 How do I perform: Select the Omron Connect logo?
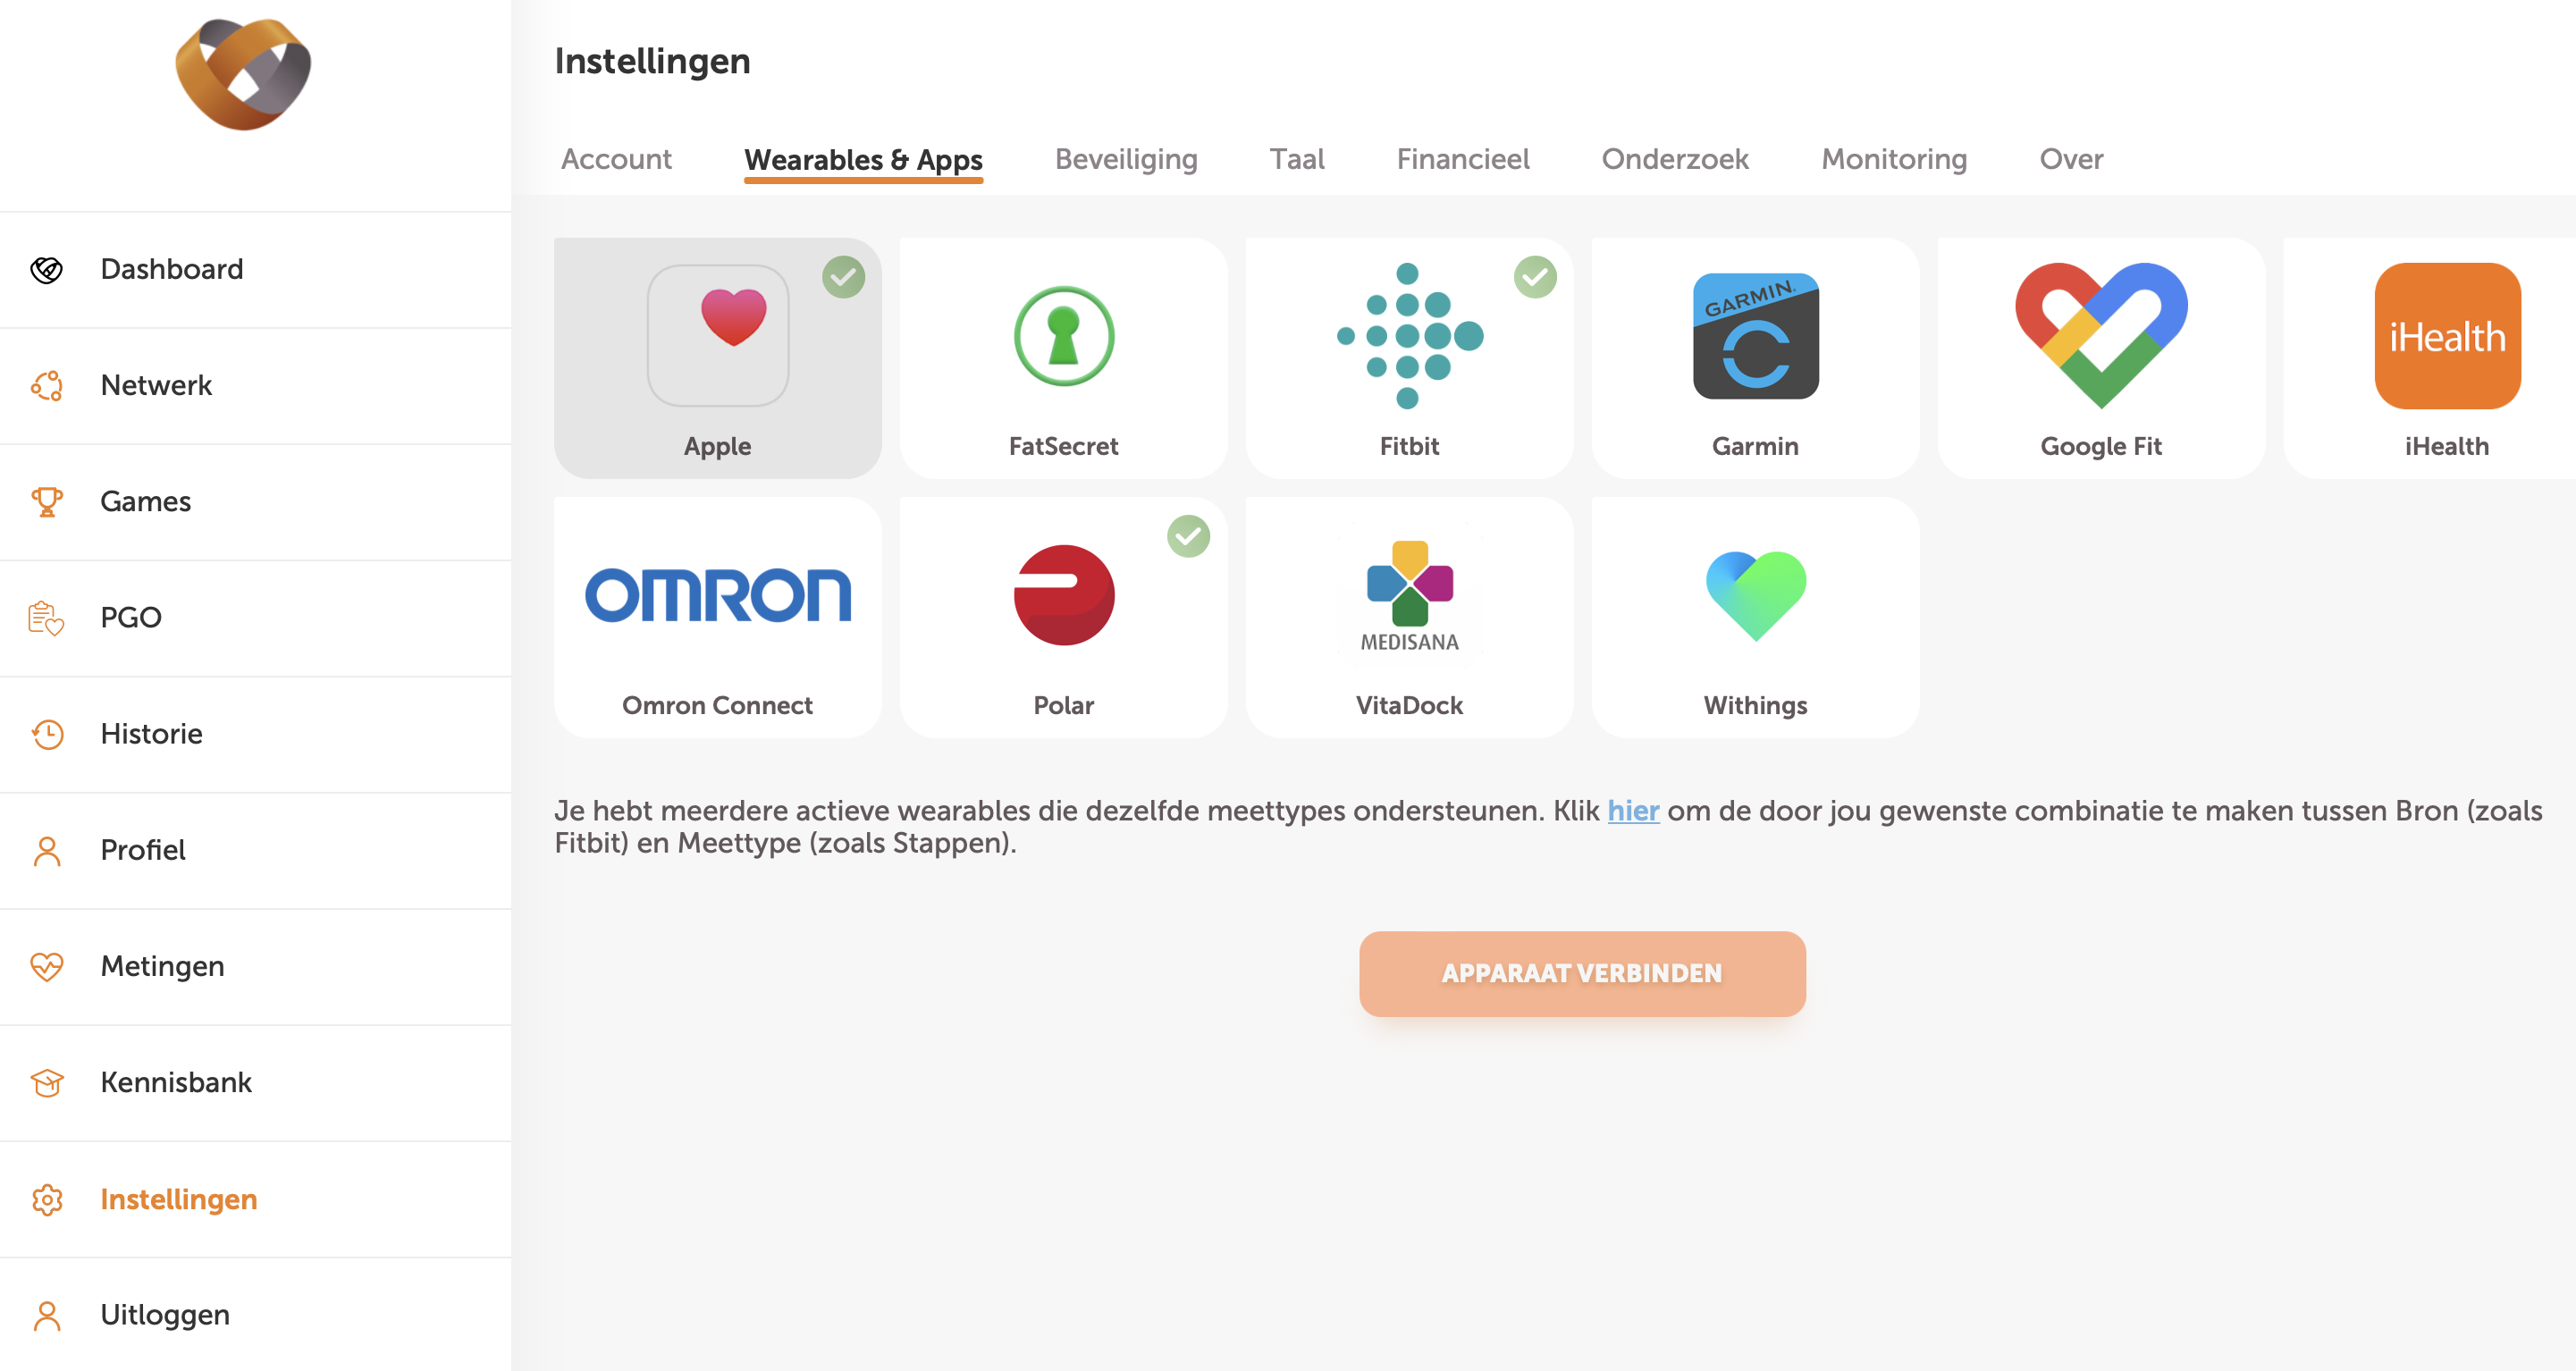pyautogui.click(x=717, y=595)
